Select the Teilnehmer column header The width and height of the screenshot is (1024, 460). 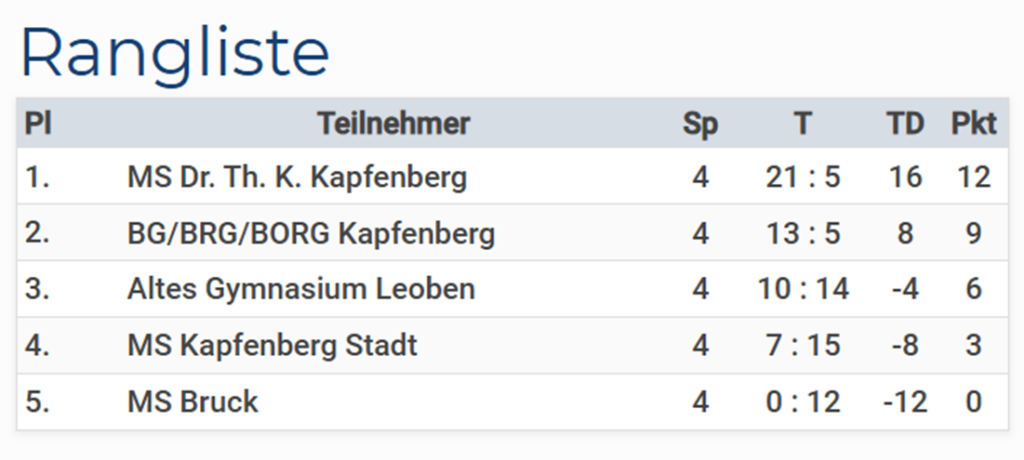(394, 124)
